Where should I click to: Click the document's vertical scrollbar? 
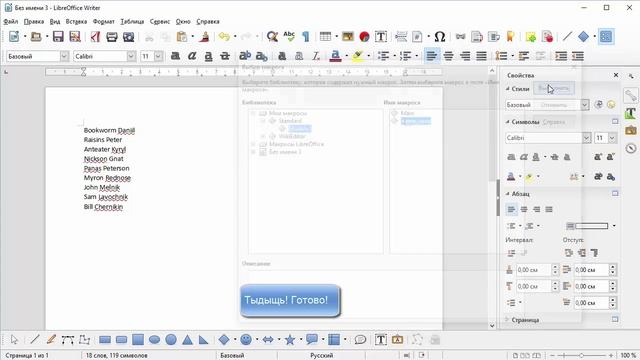point(492,198)
